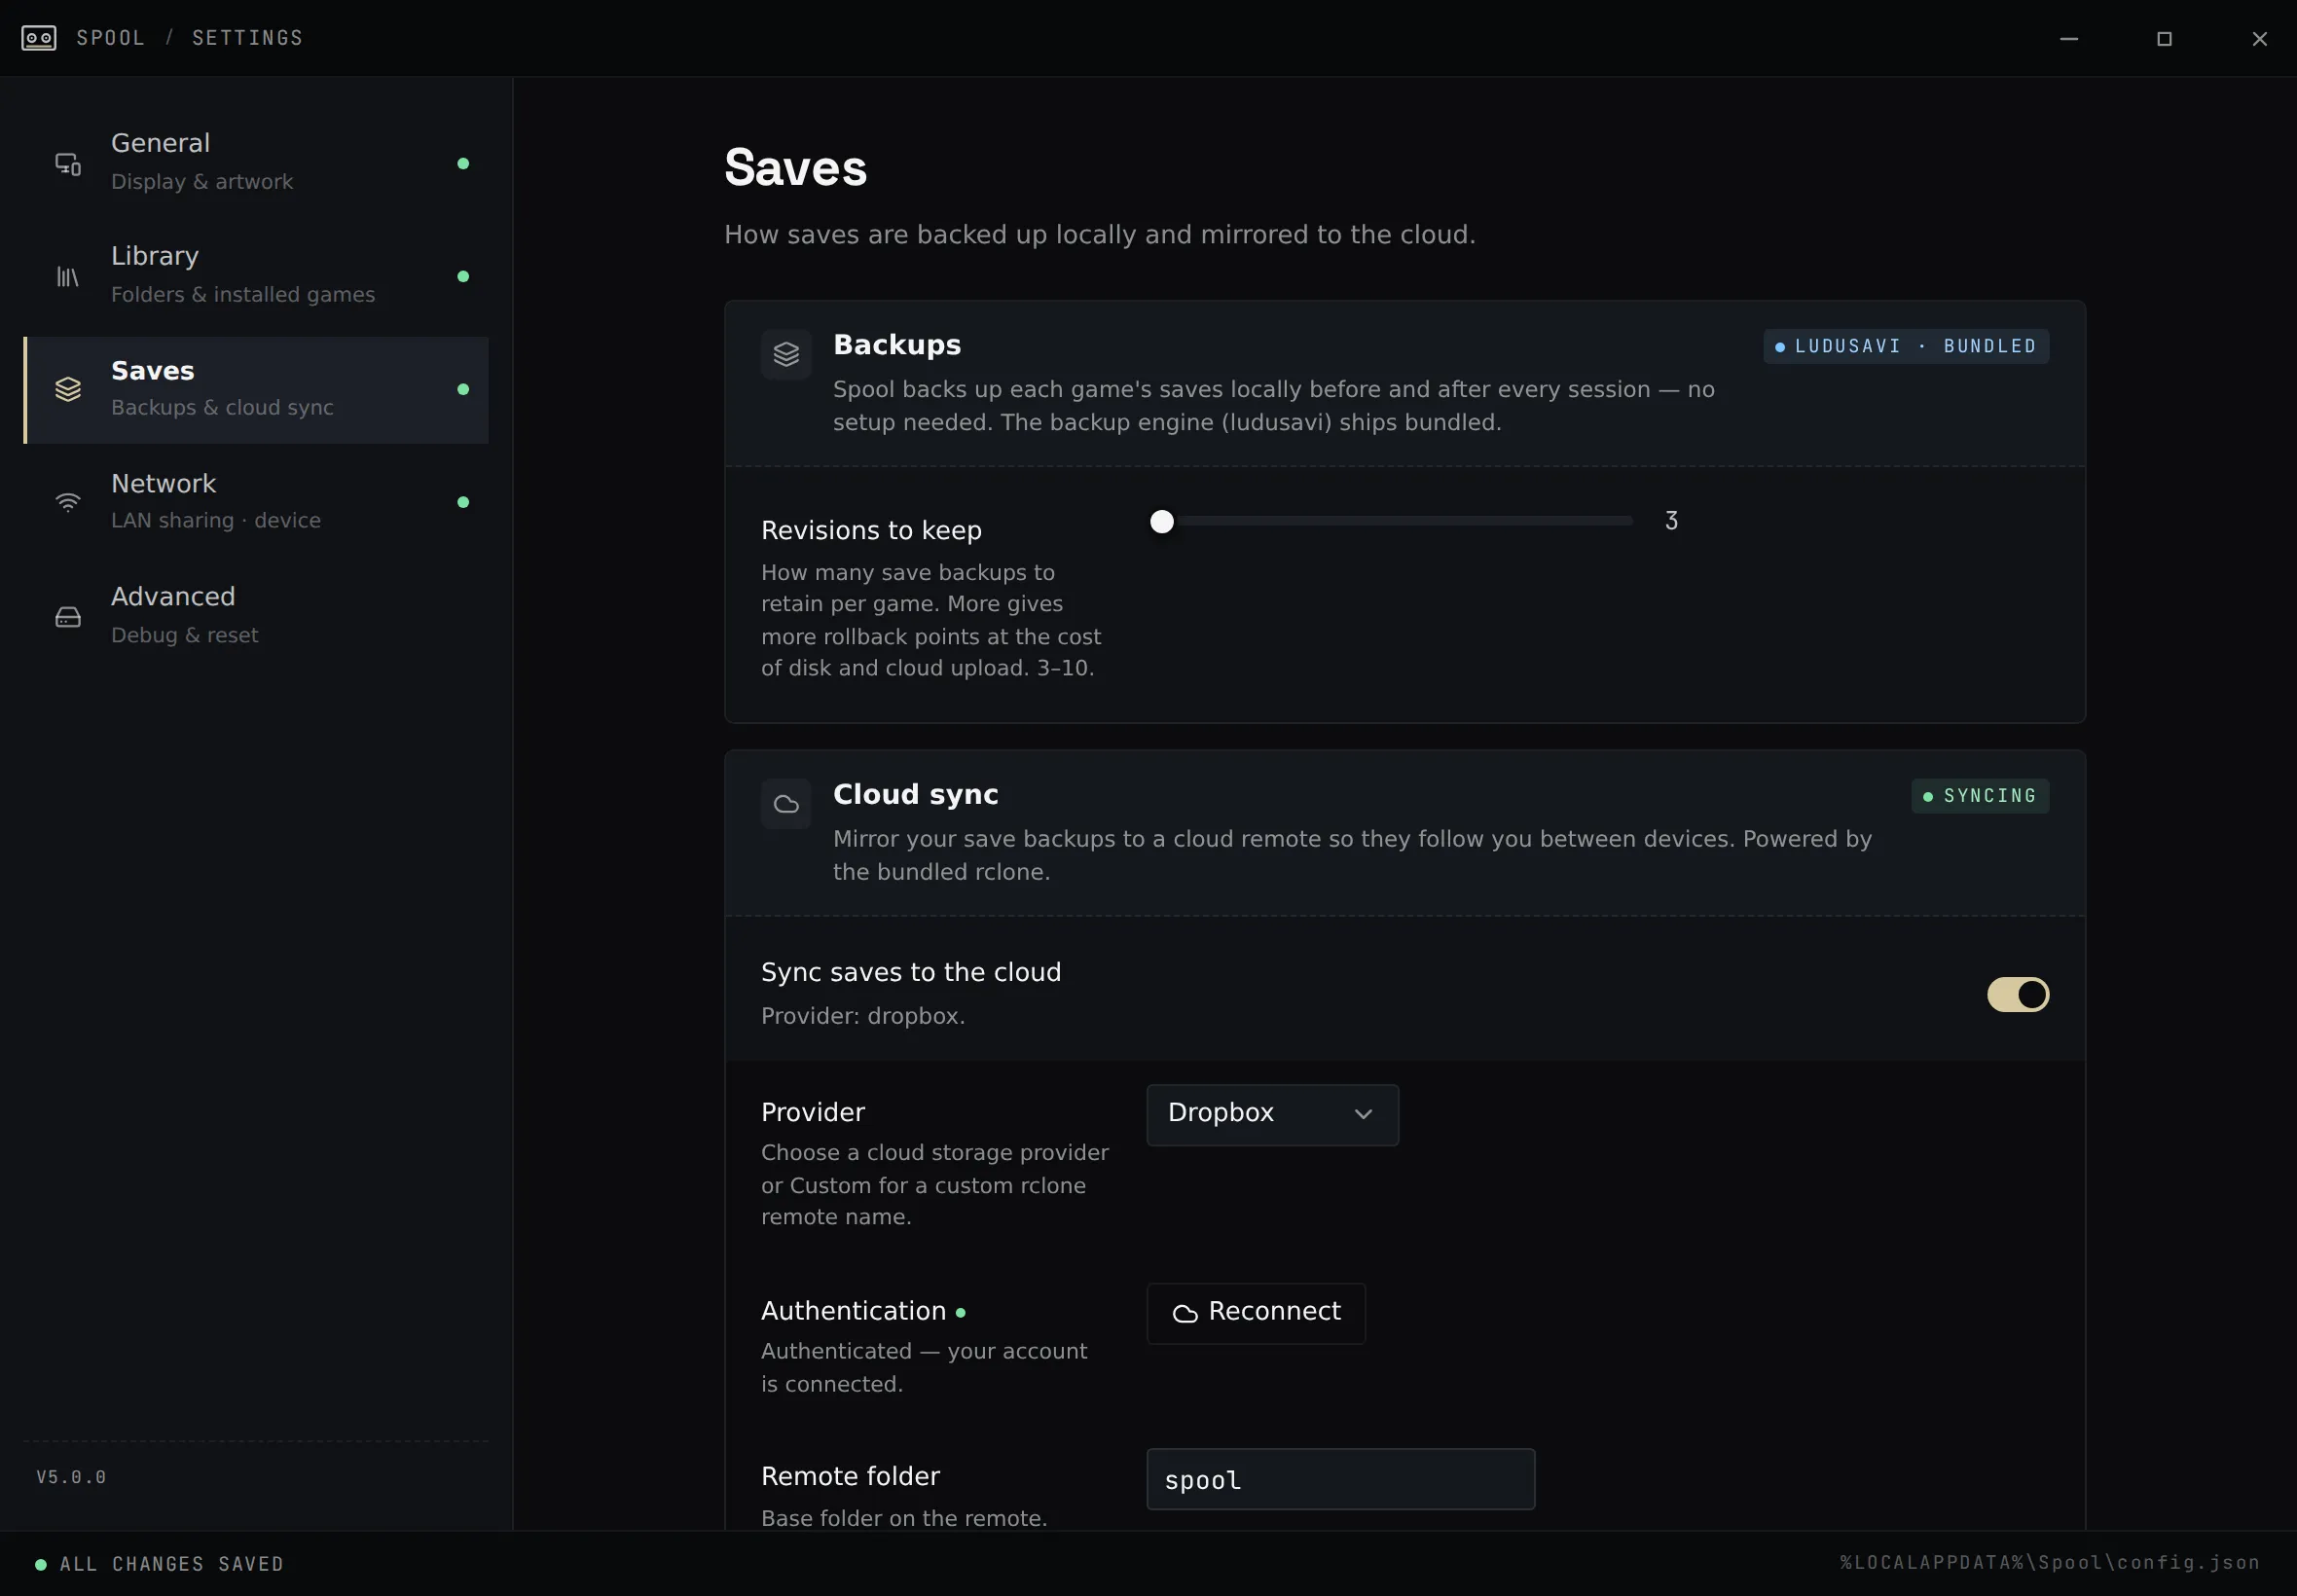Click the Saves layers icon in sidebar
The width and height of the screenshot is (2297, 1596).
tap(68, 389)
